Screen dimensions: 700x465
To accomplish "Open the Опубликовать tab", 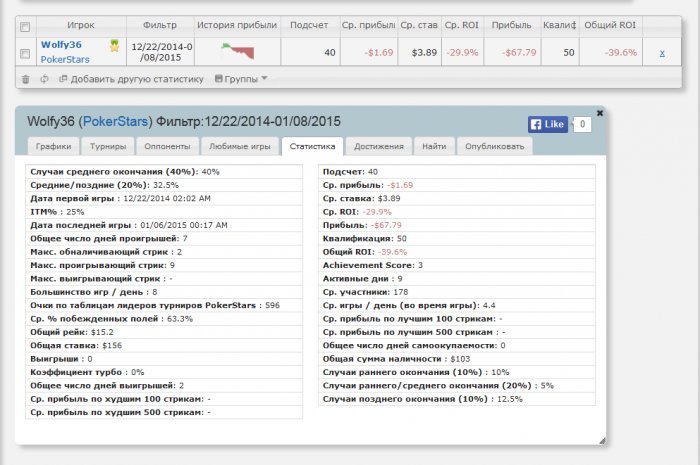I will coord(495,146).
